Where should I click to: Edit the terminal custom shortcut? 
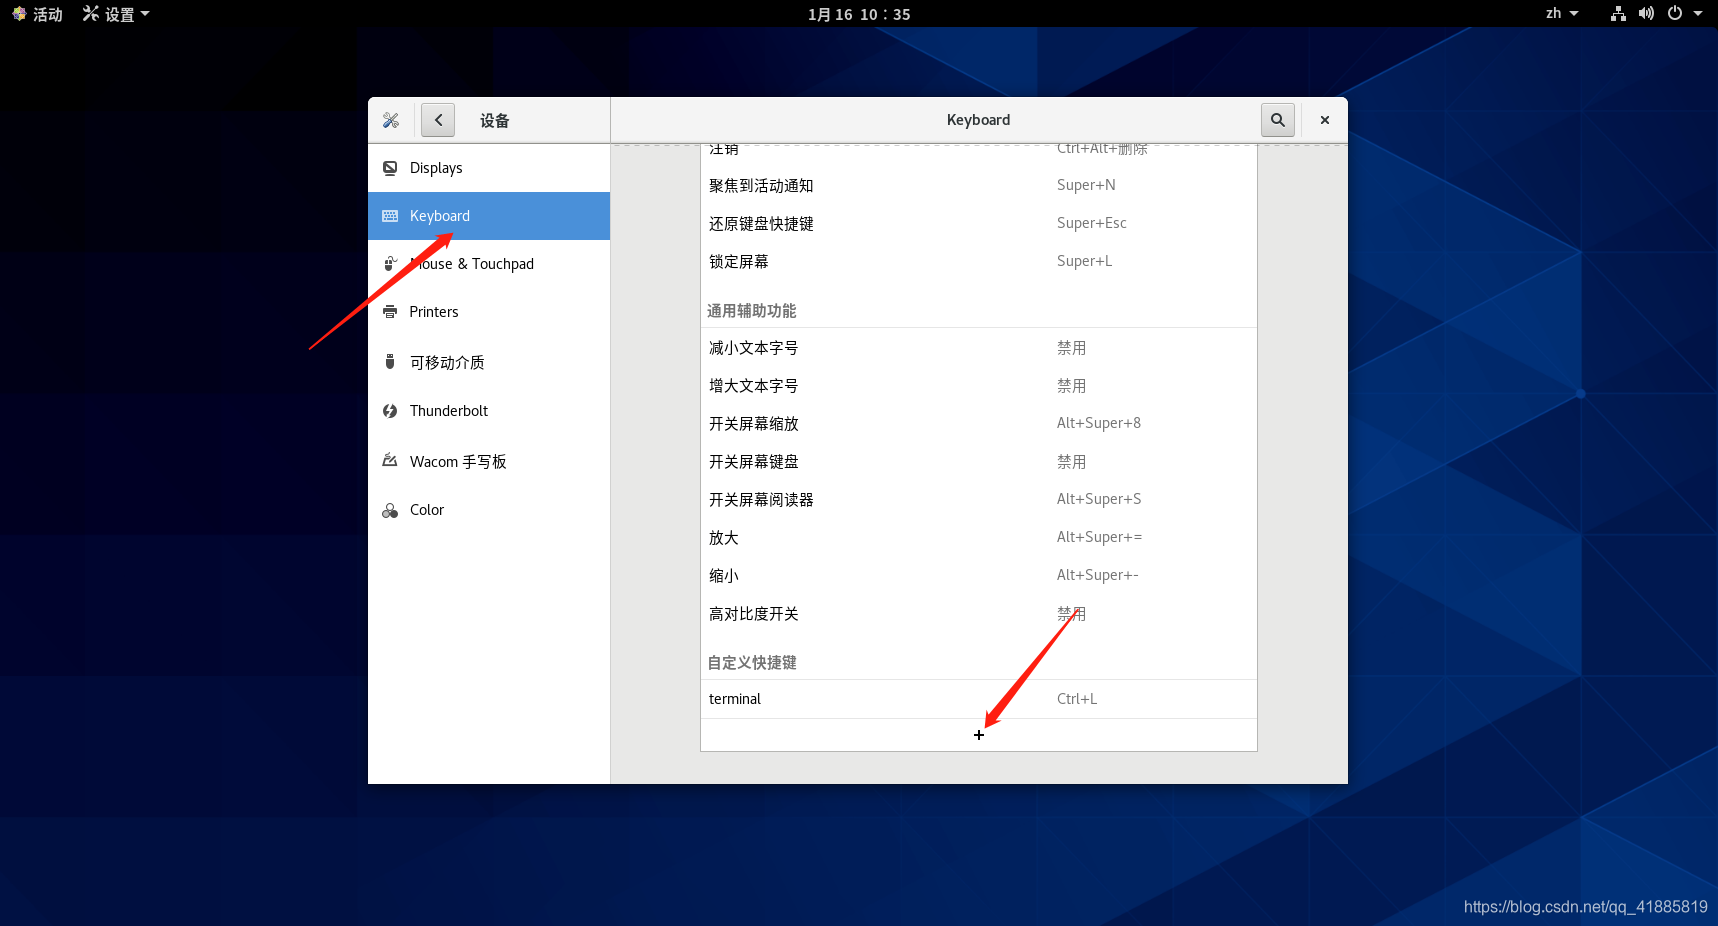pyautogui.click(x=979, y=699)
